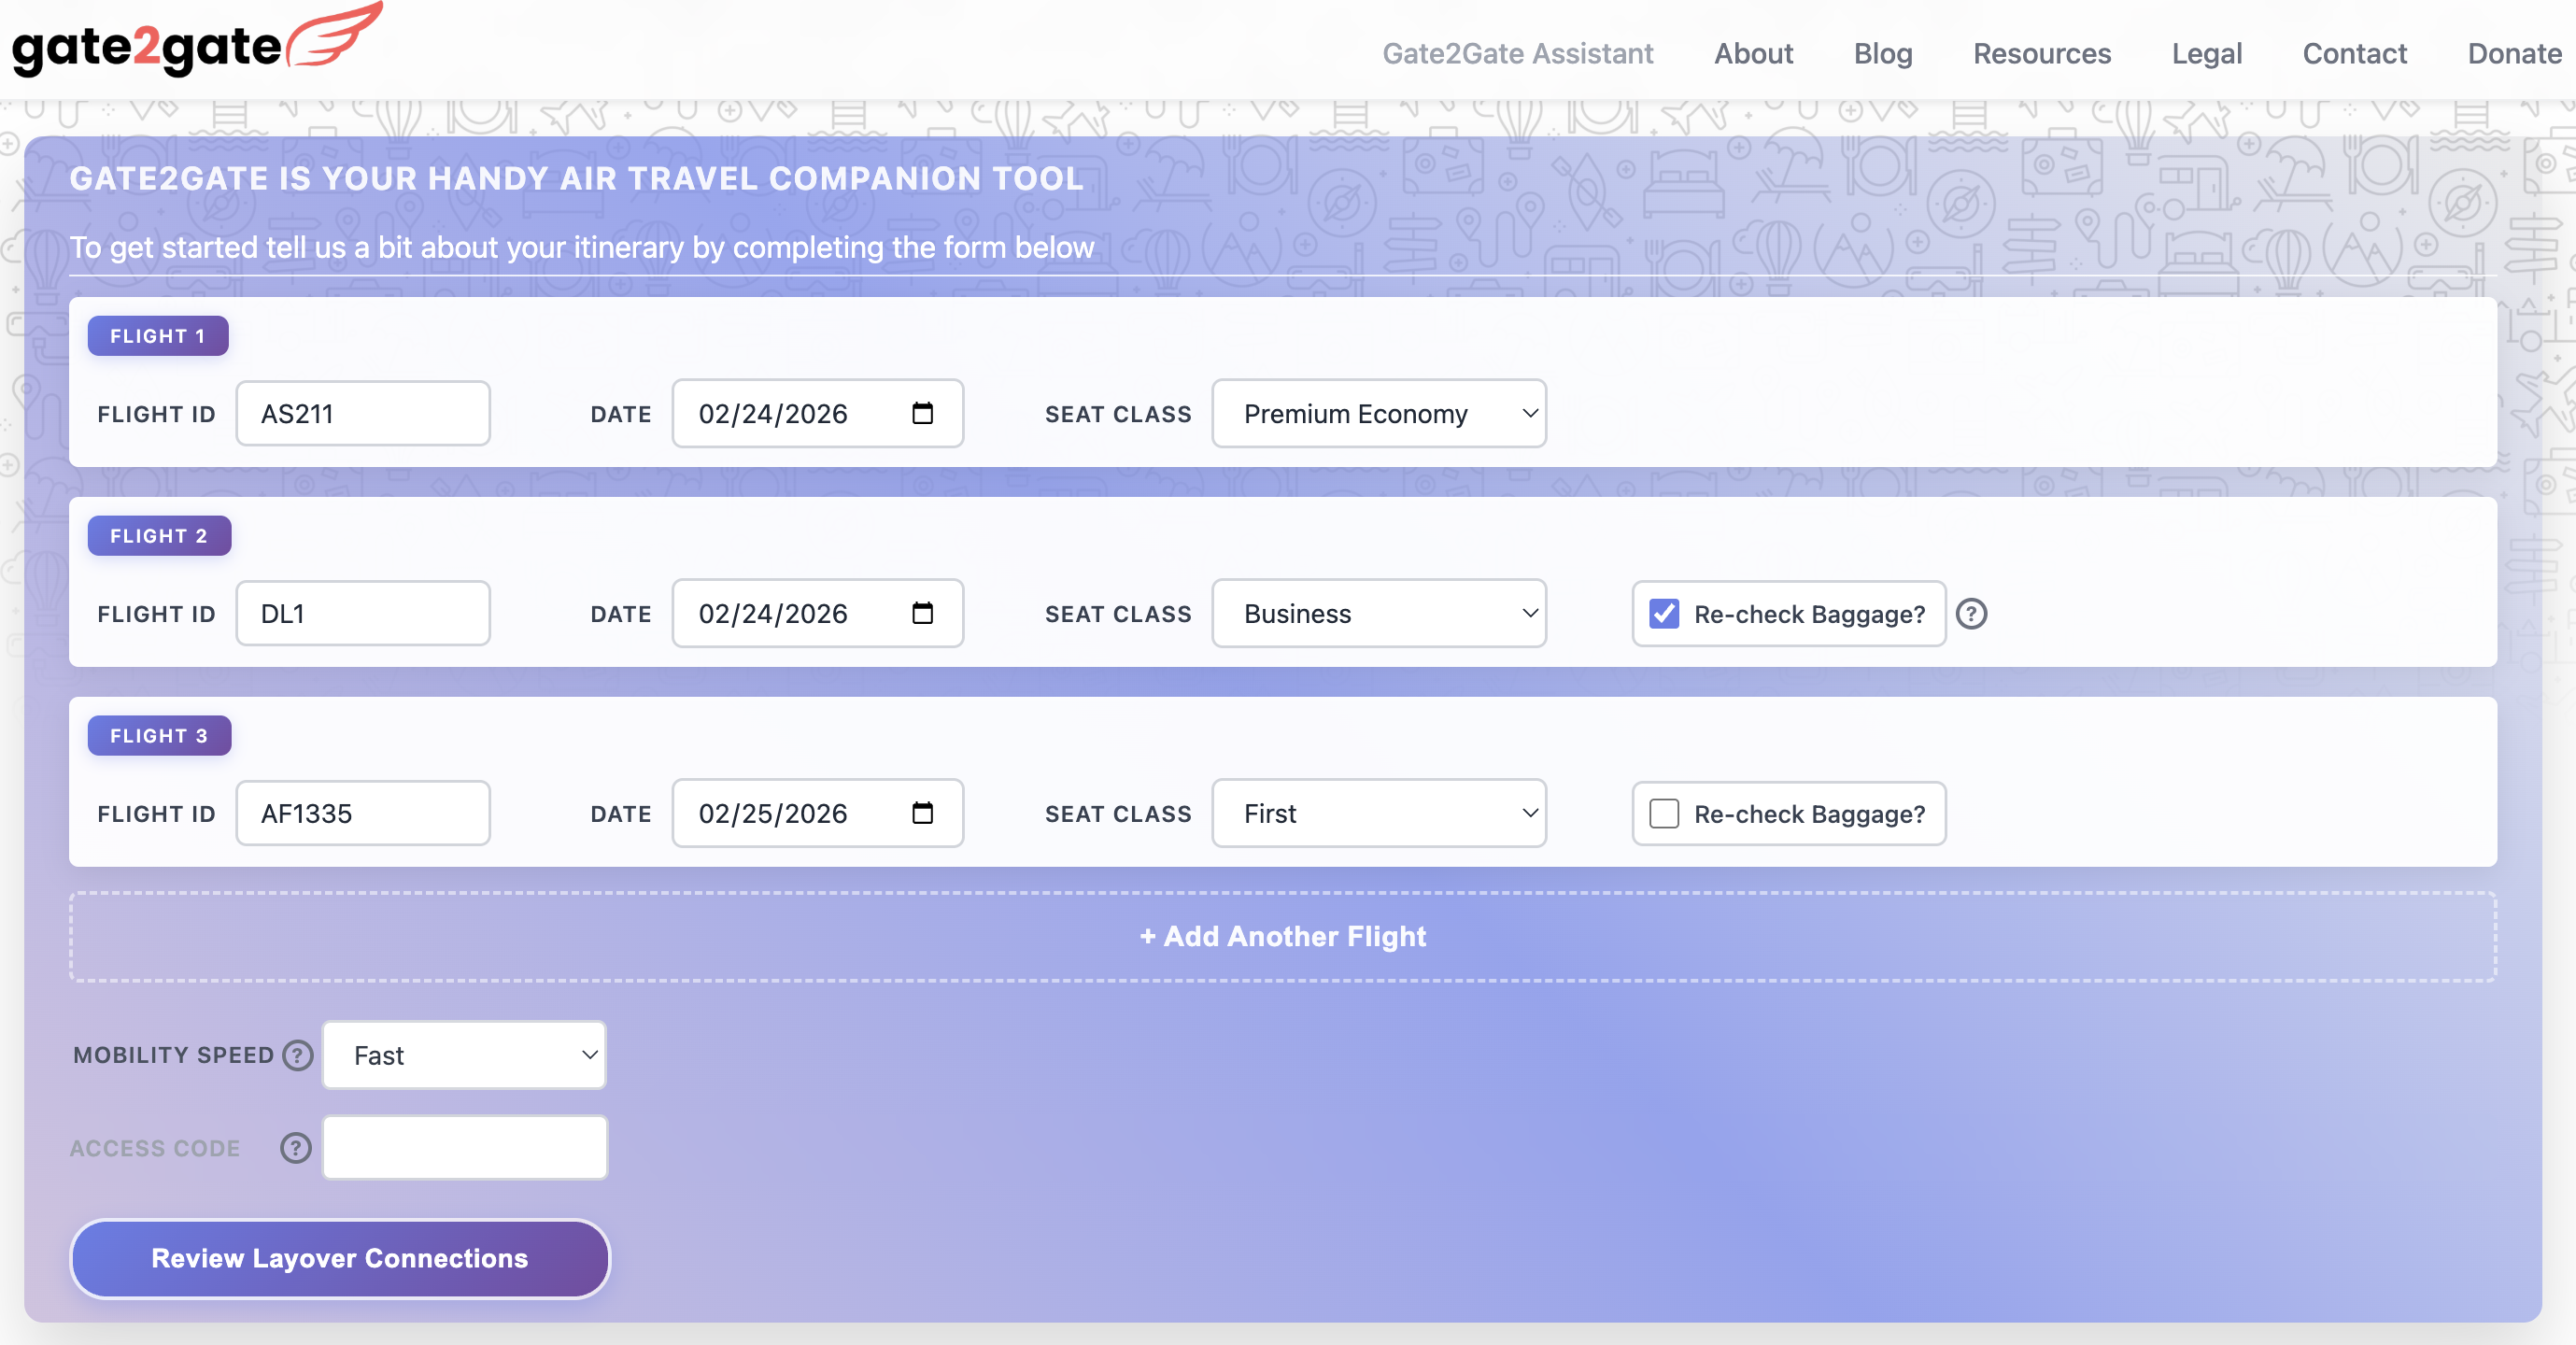Viewport: 2576px width, 1345px height.
Task: Click help icon beside Flight 2 Re-check Baggage
Action: [1970, 613]
